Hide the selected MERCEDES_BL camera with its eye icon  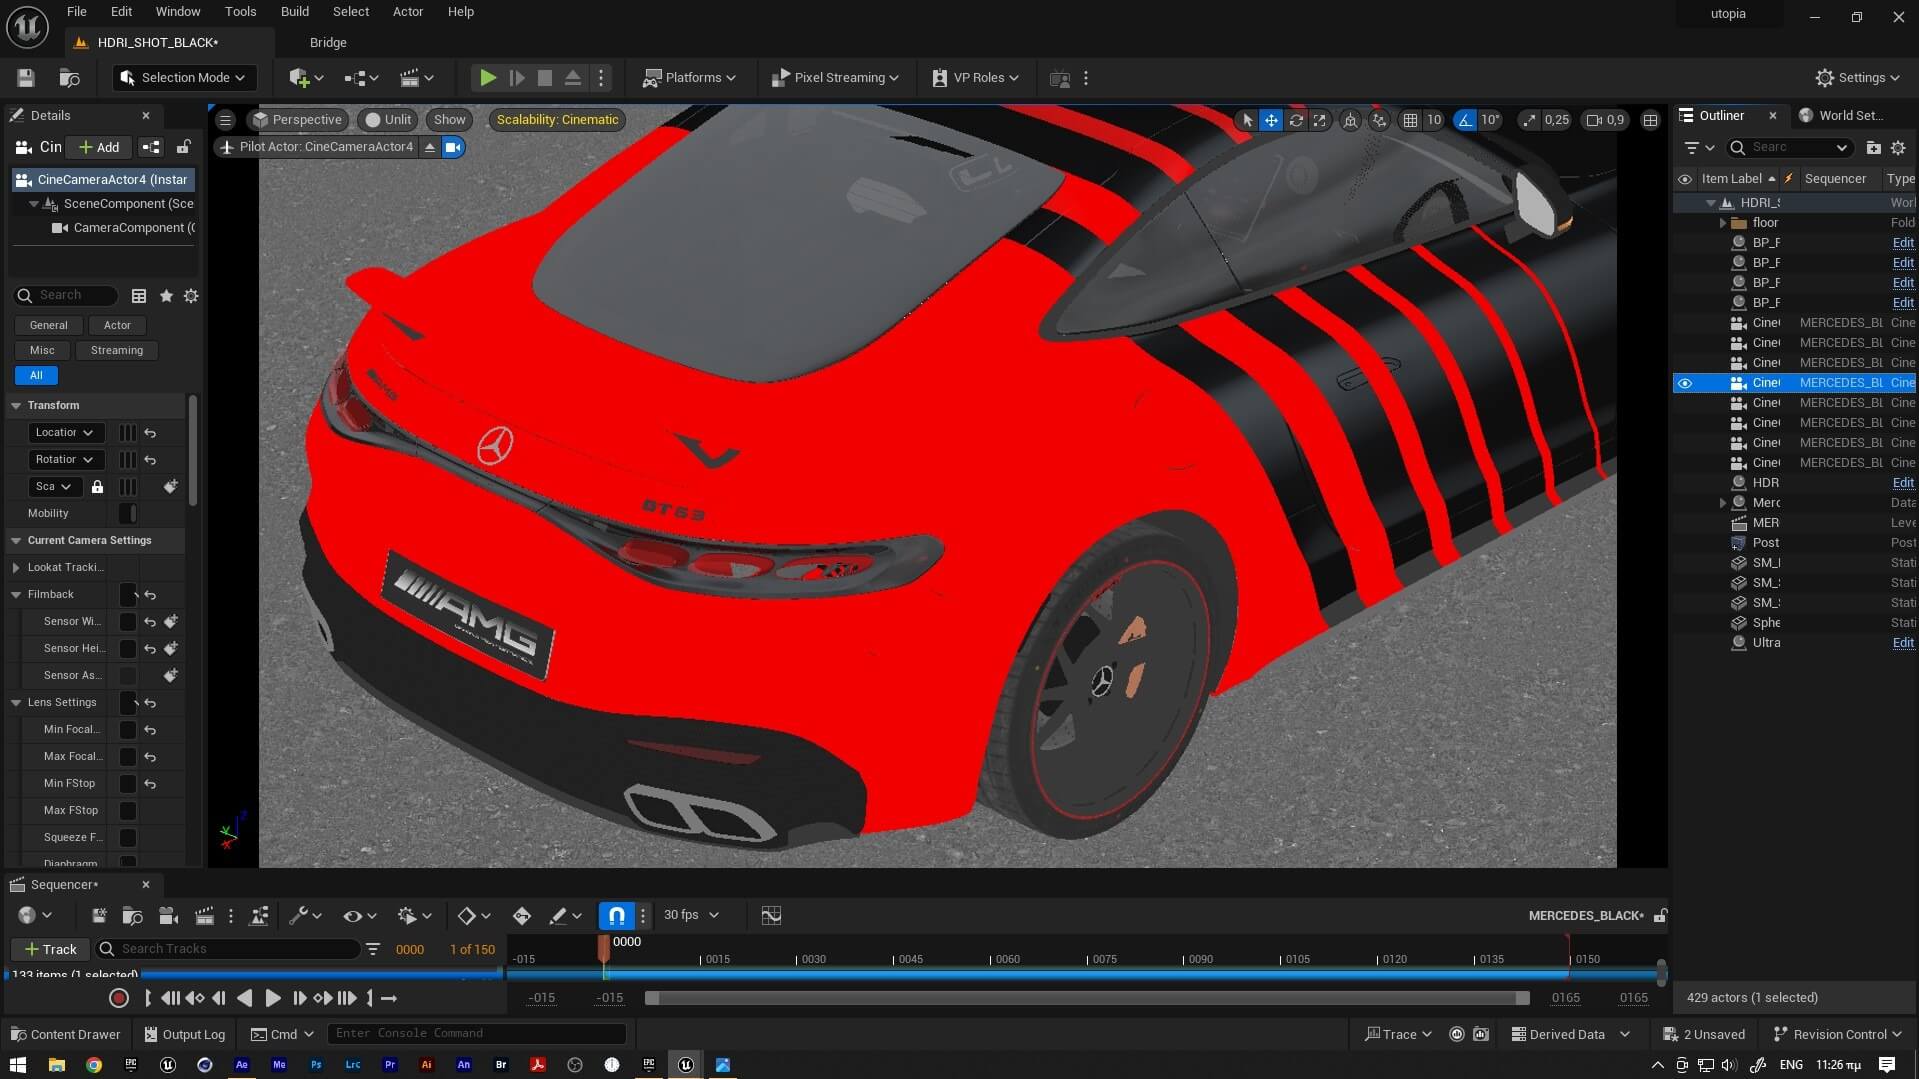[1686, 383]
